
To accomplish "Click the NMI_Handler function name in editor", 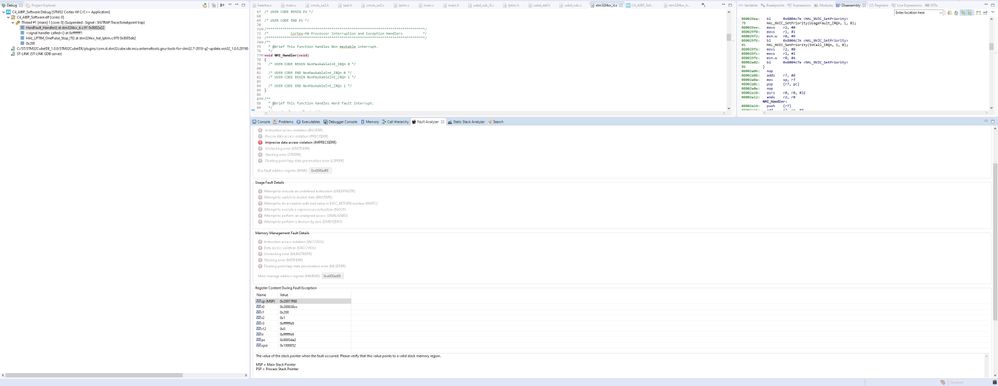I will point(285,55).
